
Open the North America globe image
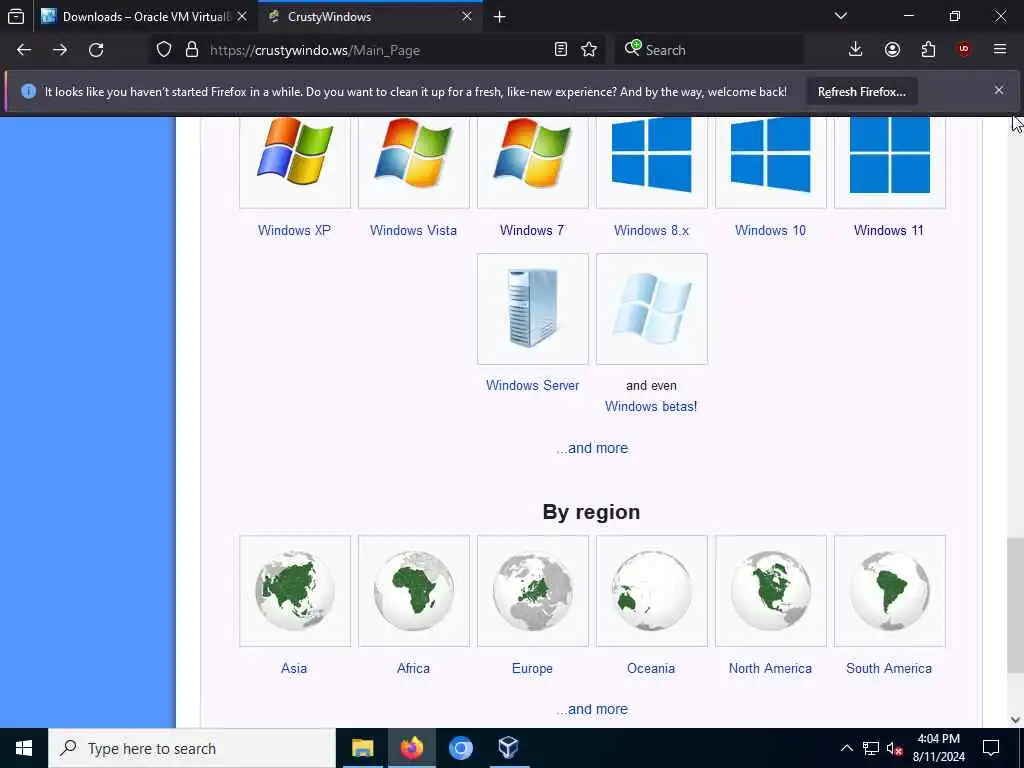click(771, 591)
